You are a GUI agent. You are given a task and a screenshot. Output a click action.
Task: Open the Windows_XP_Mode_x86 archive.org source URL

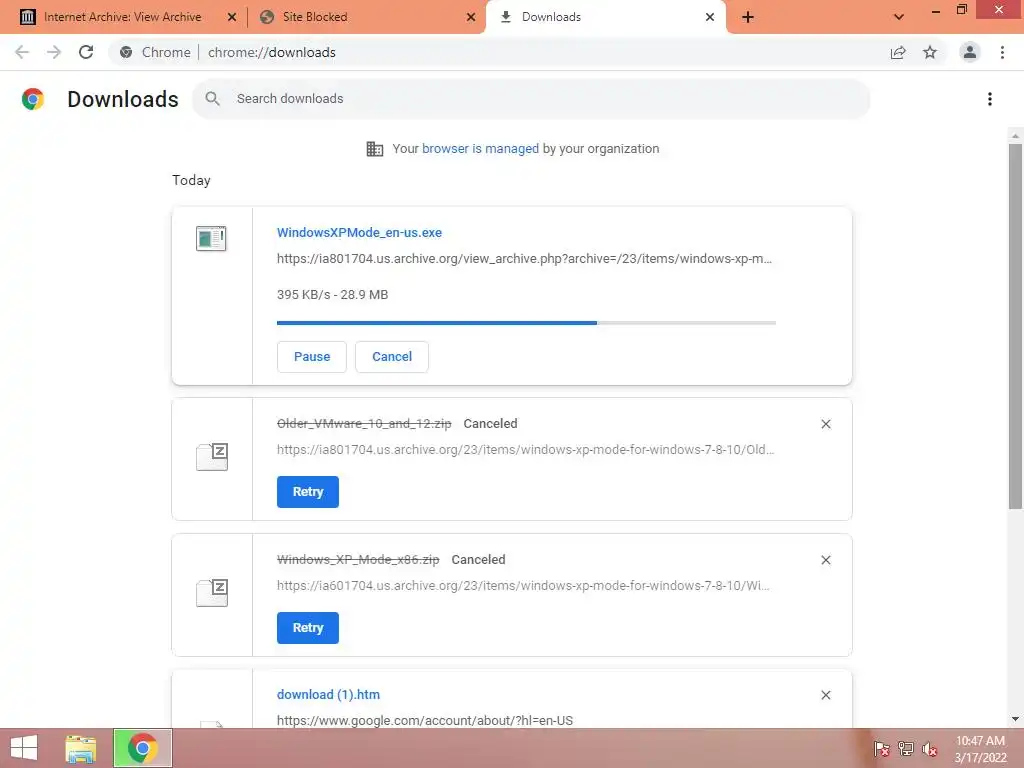523,585
